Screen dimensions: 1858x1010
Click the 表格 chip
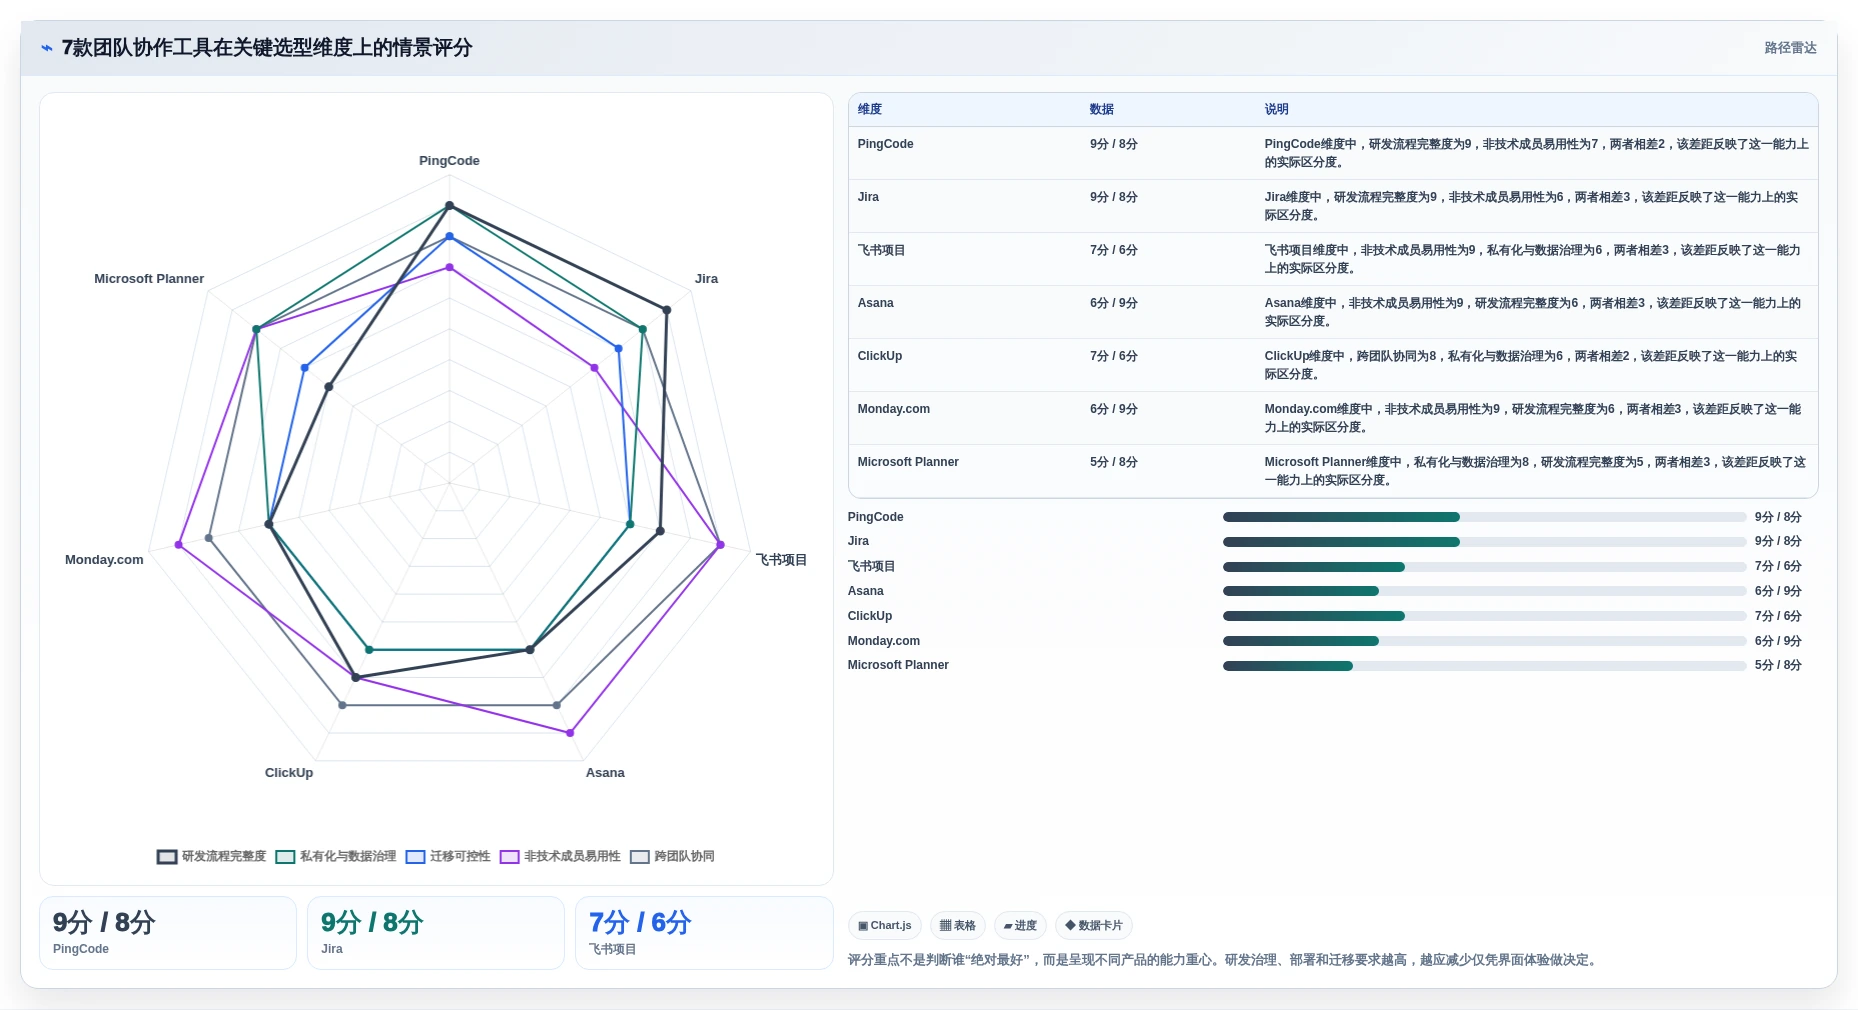[x=958, y=926]
